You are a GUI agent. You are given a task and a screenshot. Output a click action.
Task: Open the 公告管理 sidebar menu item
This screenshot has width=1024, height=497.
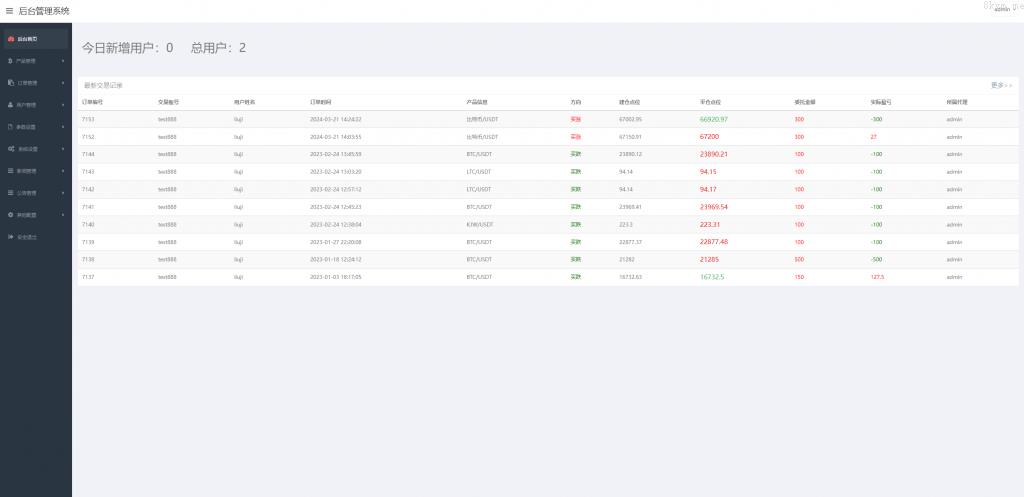coord(27,193)
